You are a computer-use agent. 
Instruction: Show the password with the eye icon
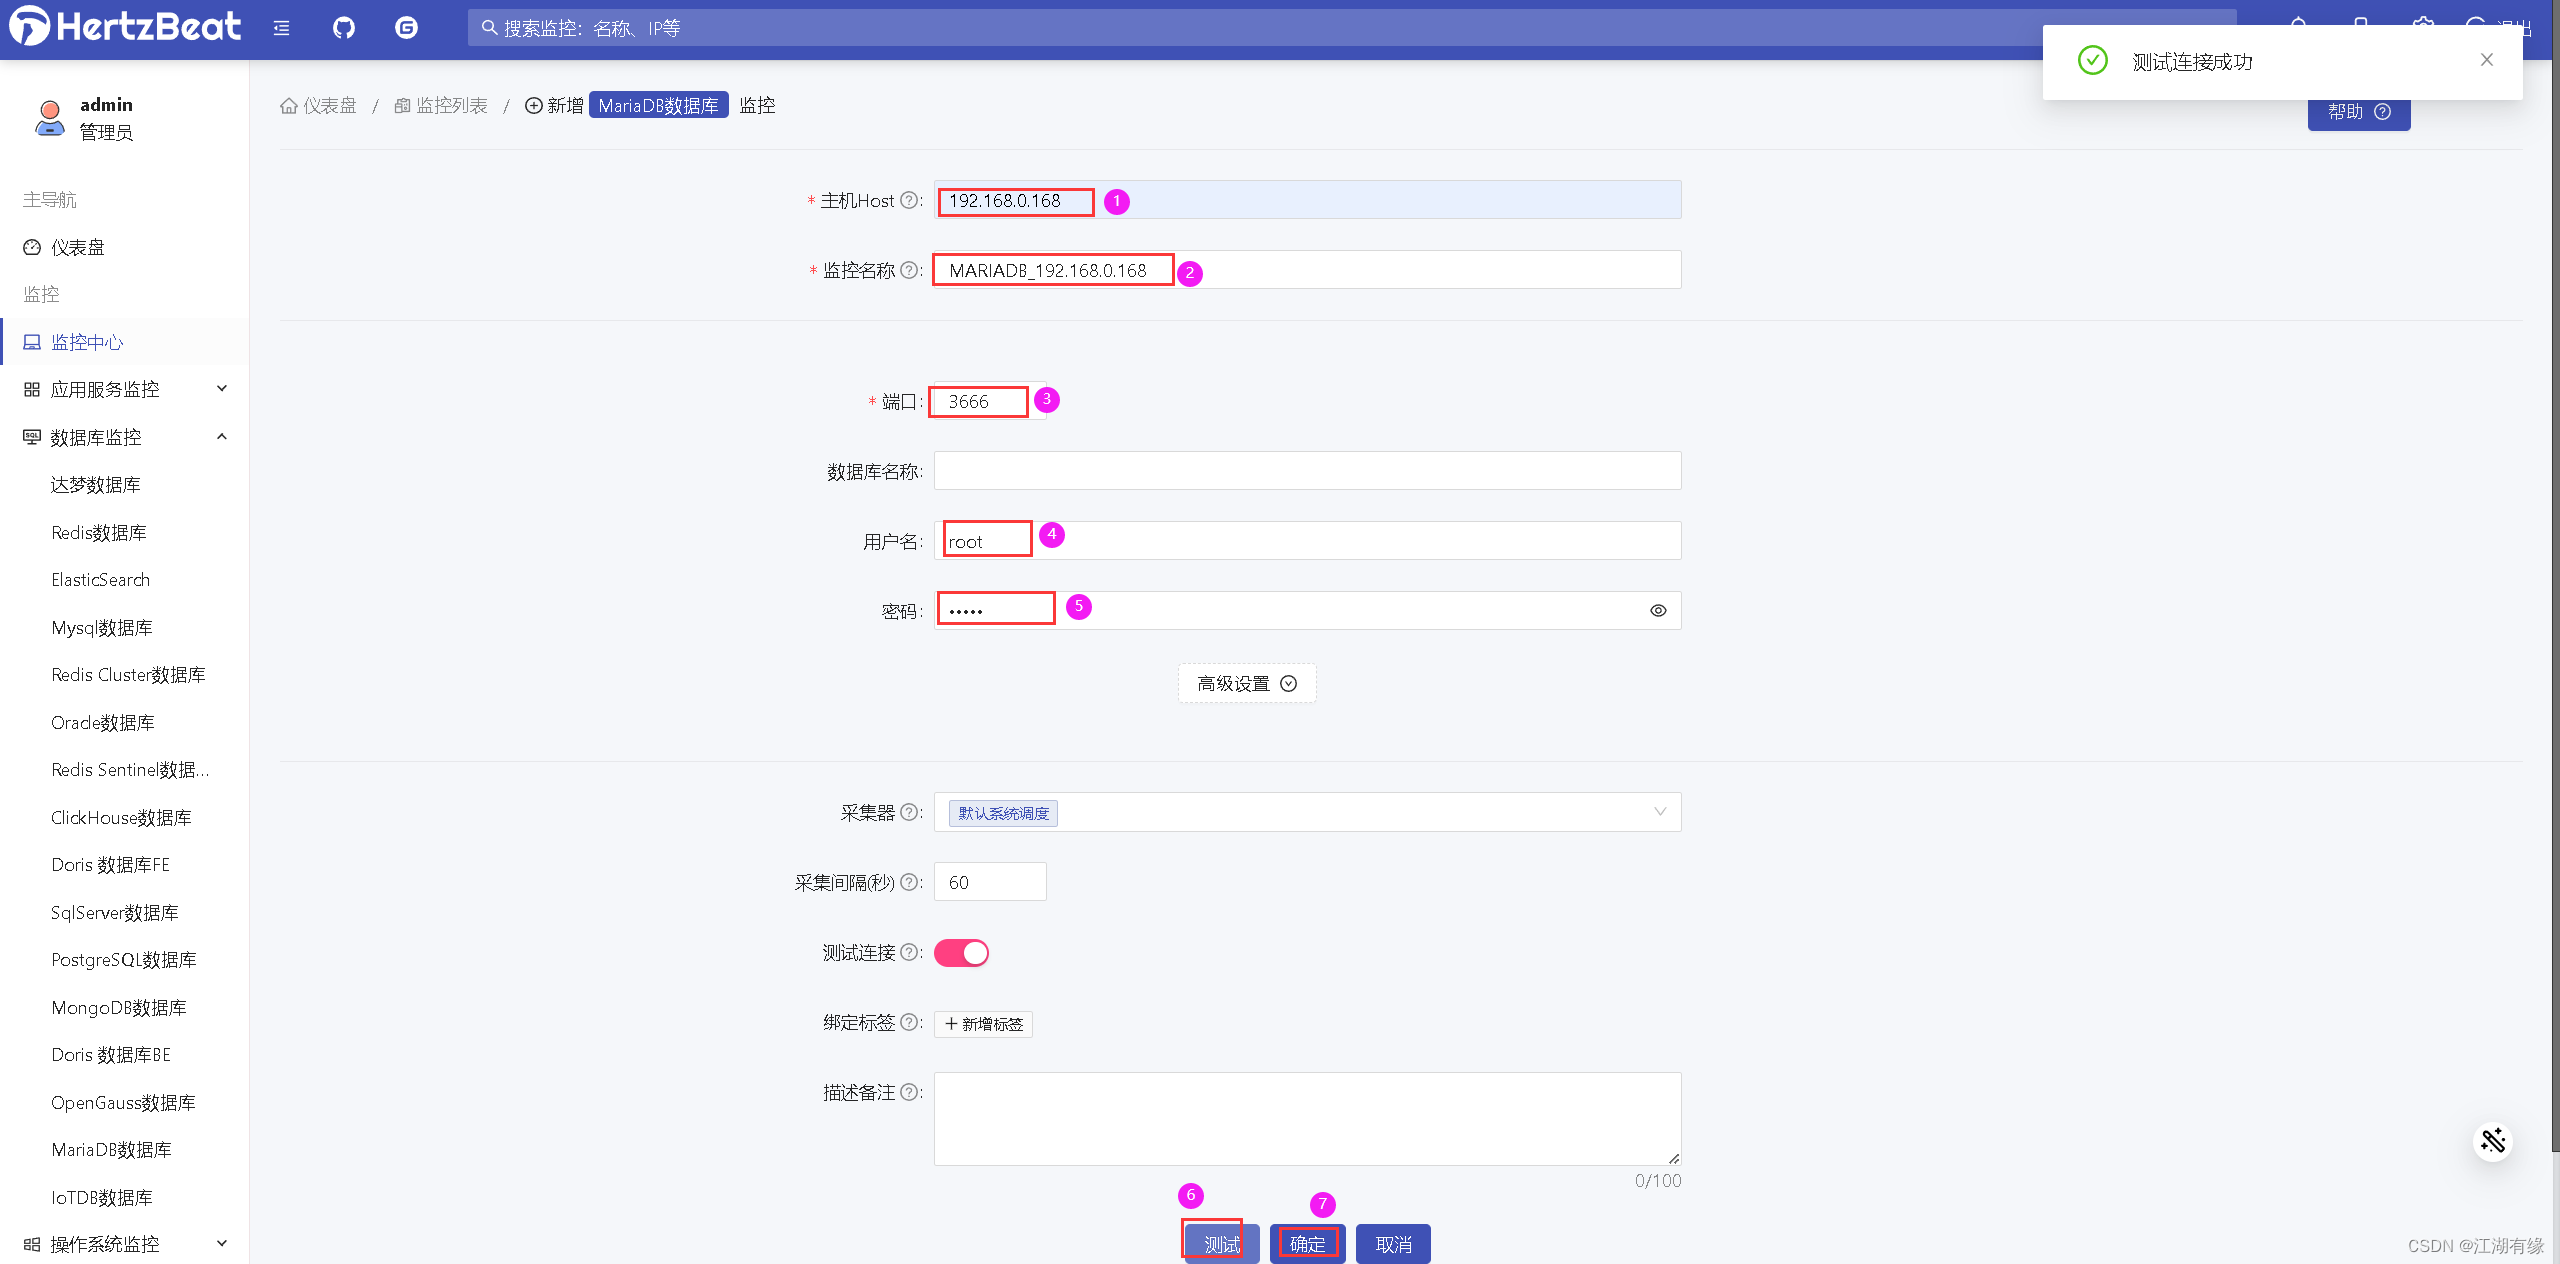tap(1658, 610)
